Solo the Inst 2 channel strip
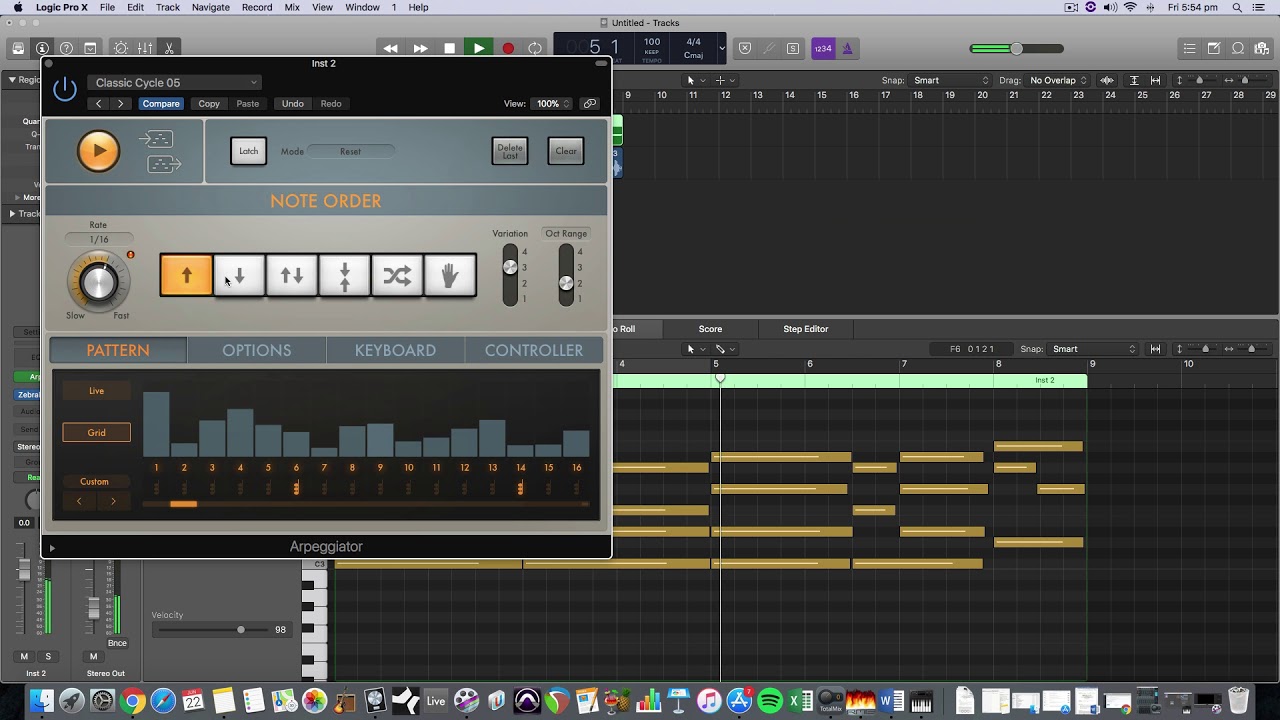1280x720 pixels. [x=48, y=657]
